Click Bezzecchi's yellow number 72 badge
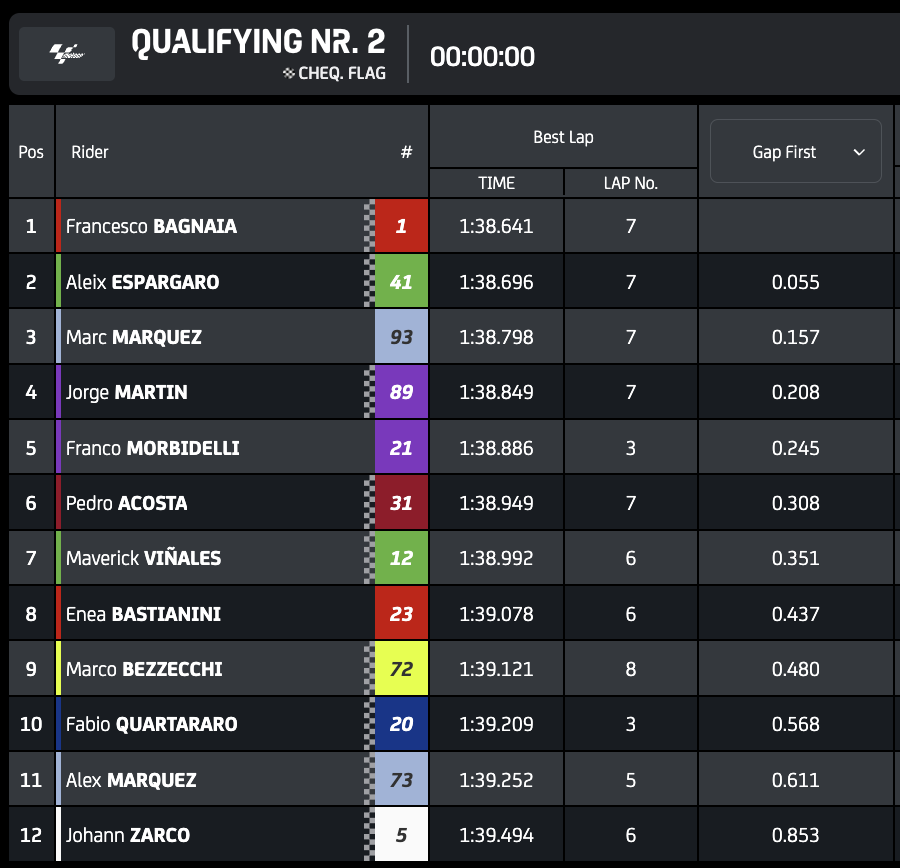Image resolution: width=900 pixels, height=868 pixels. [401, 669]
